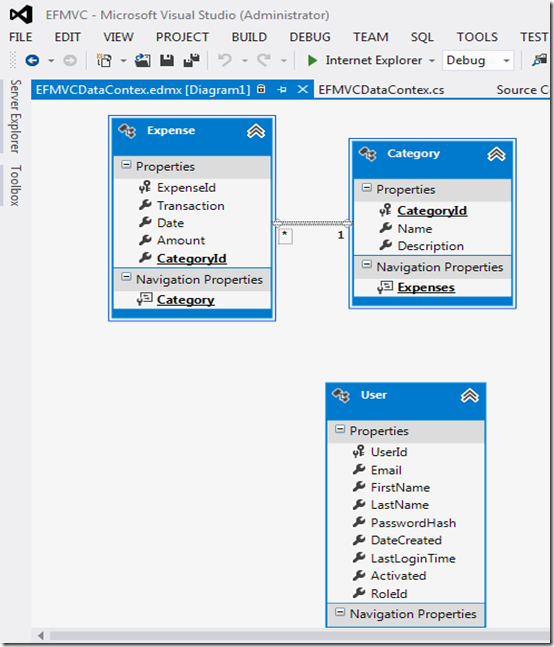Open the Internet Explorer browser dropdown arrow
This screenshot has height=647, width=554.
click(432, 61)
